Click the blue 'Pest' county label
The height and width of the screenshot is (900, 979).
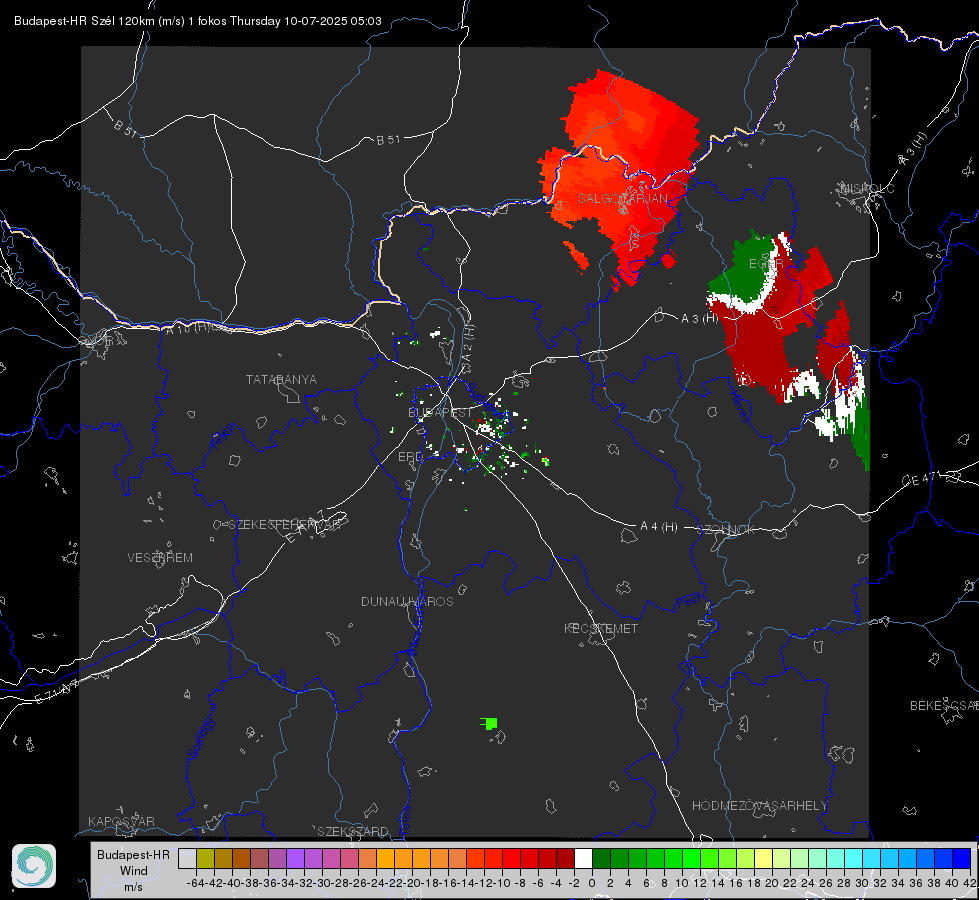689,601
